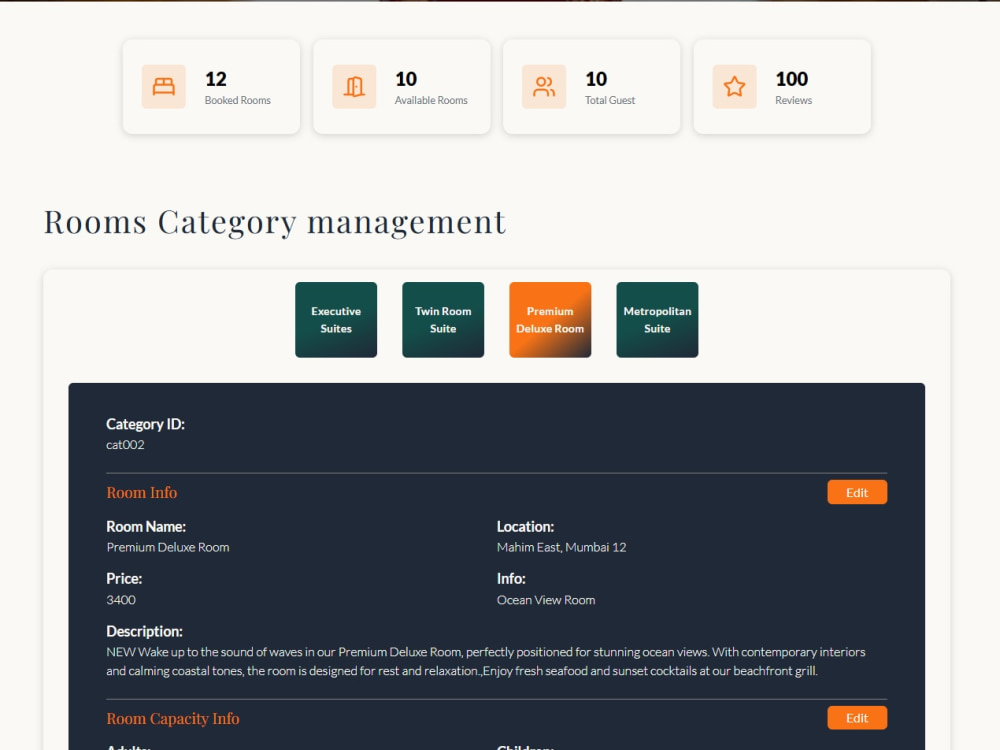The image size is (1000, 750).
Task: Click the description paragraph starting with NEW Wake up
Action: click(x=486, y=661)
